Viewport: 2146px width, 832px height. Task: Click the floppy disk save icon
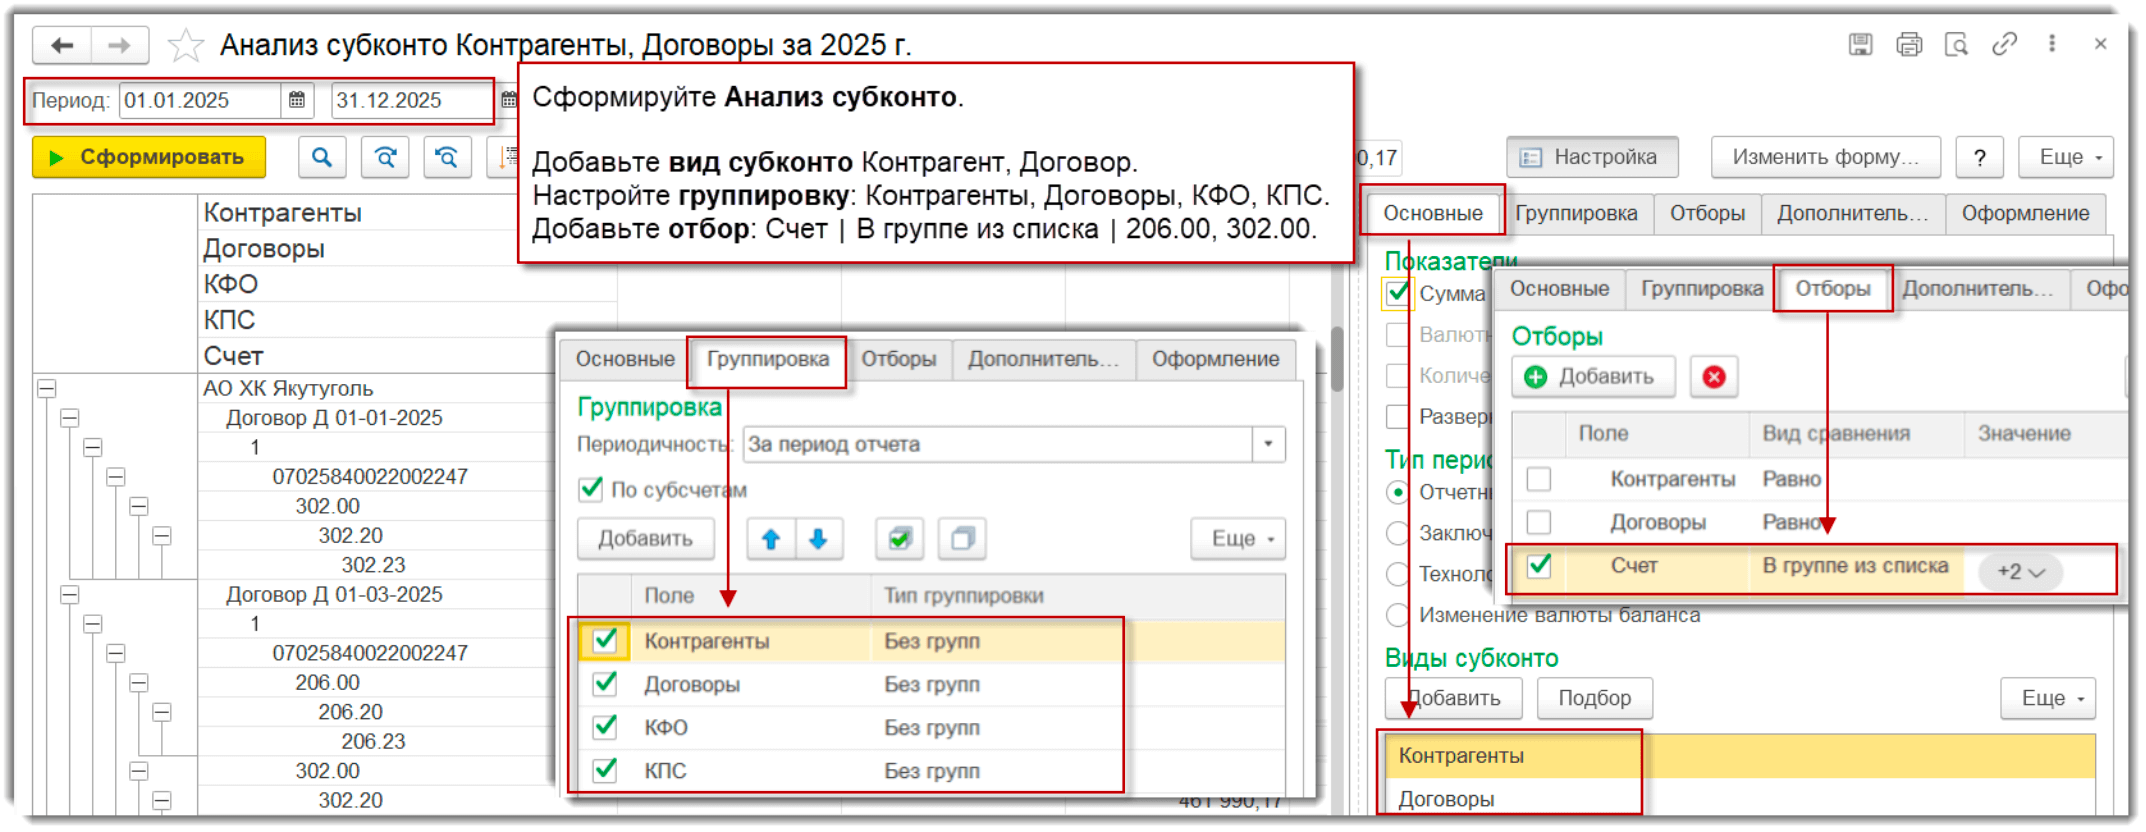tap(1860, 44)
